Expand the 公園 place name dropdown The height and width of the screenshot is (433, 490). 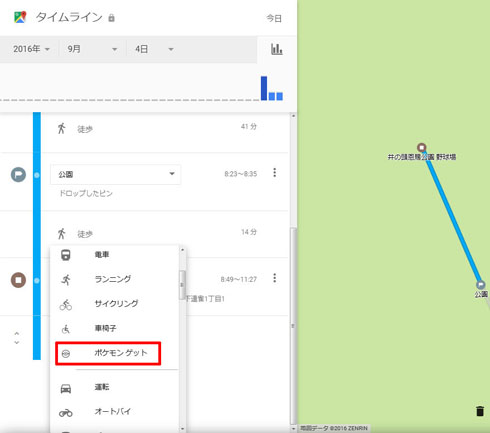[116, 174]
